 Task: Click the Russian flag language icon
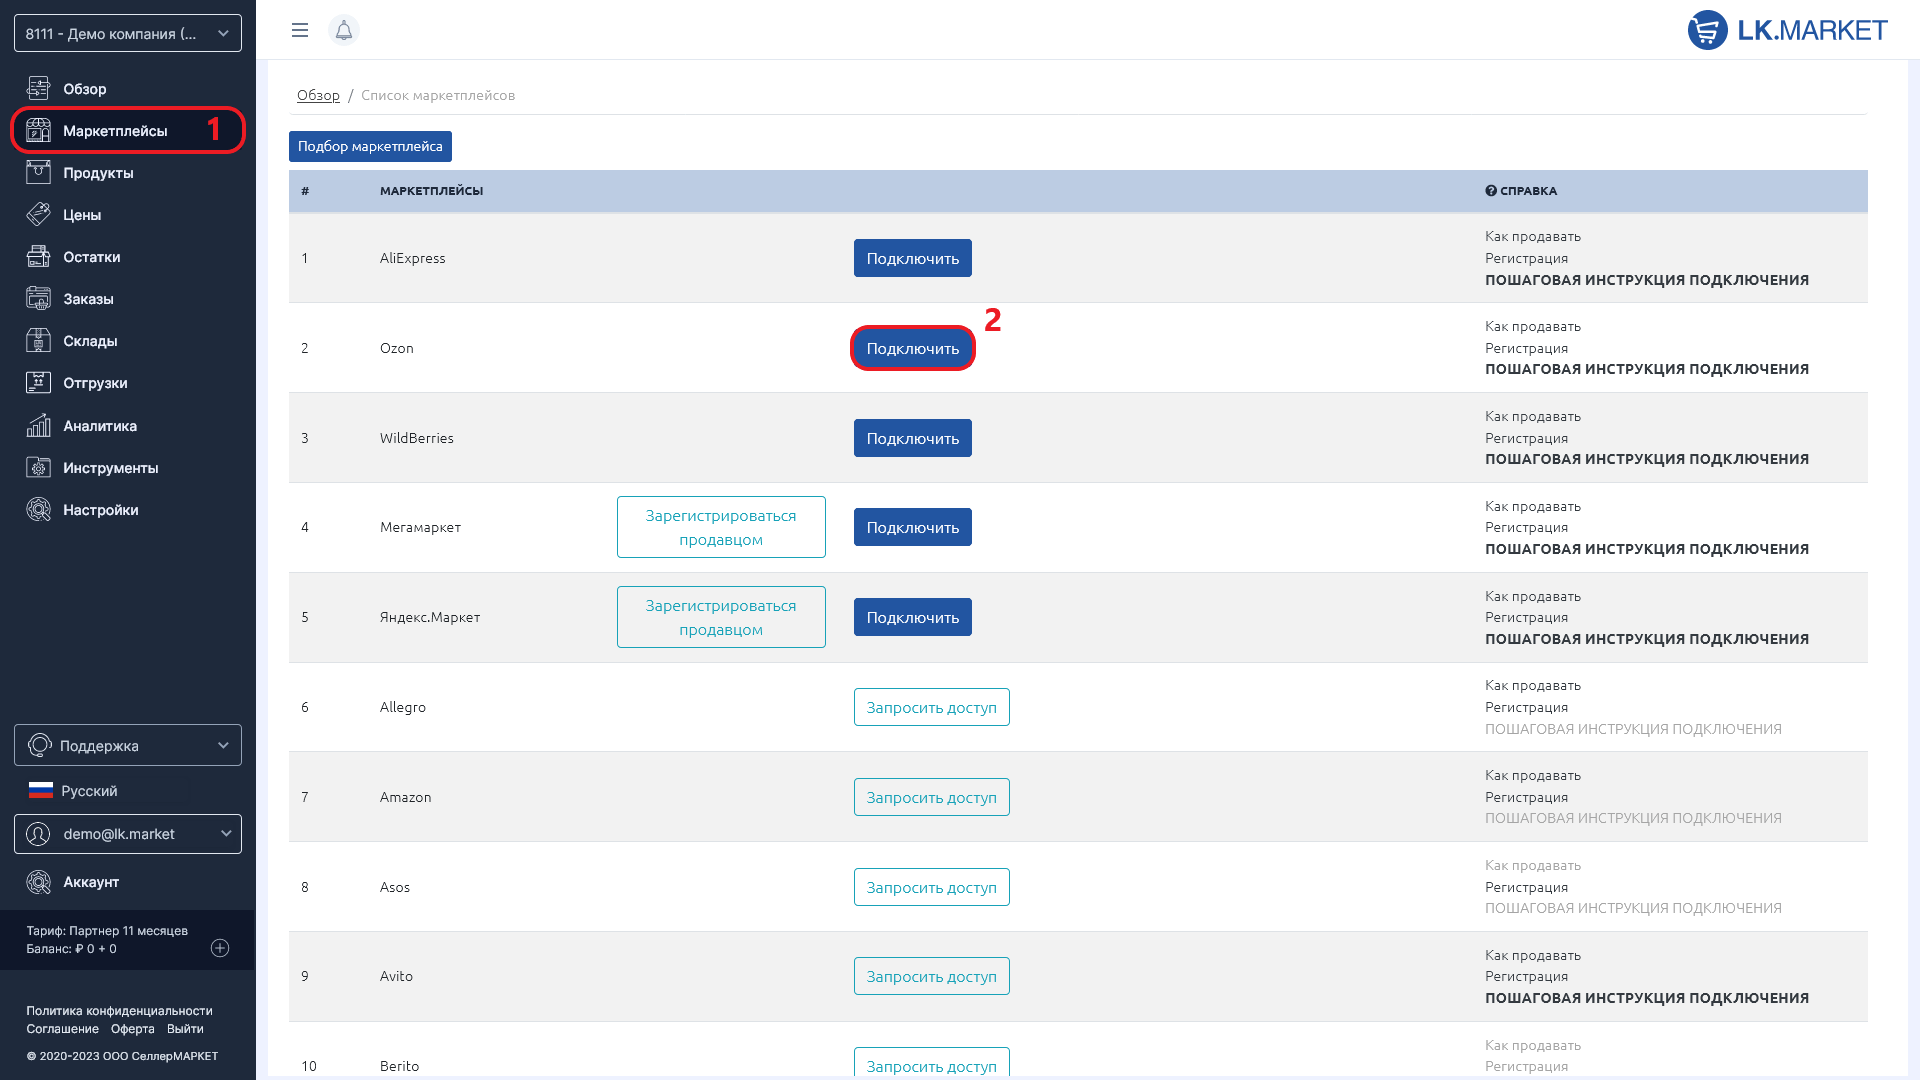[x=41, y=790]
